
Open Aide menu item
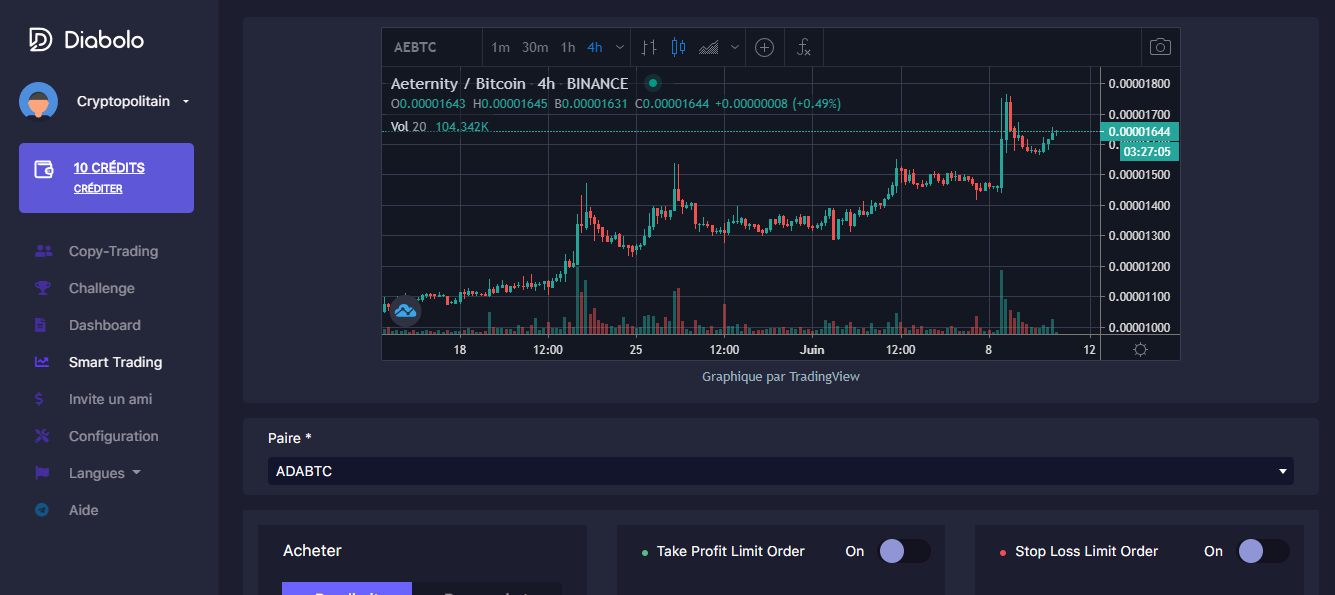83,510
